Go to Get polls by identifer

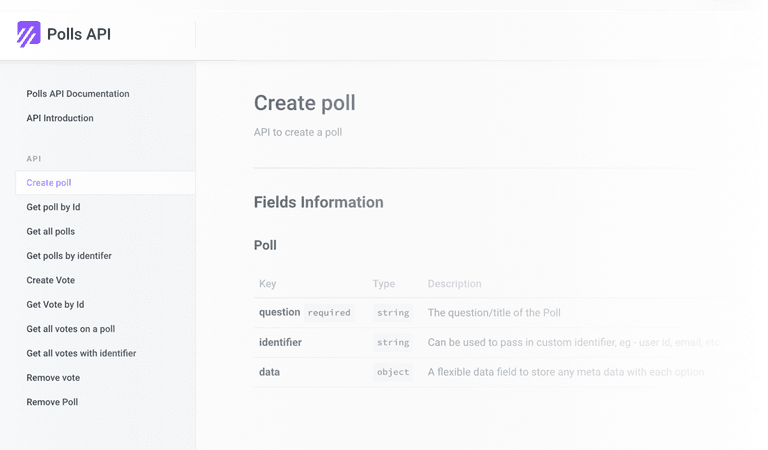pyautogui.click(x=69, y=256)
